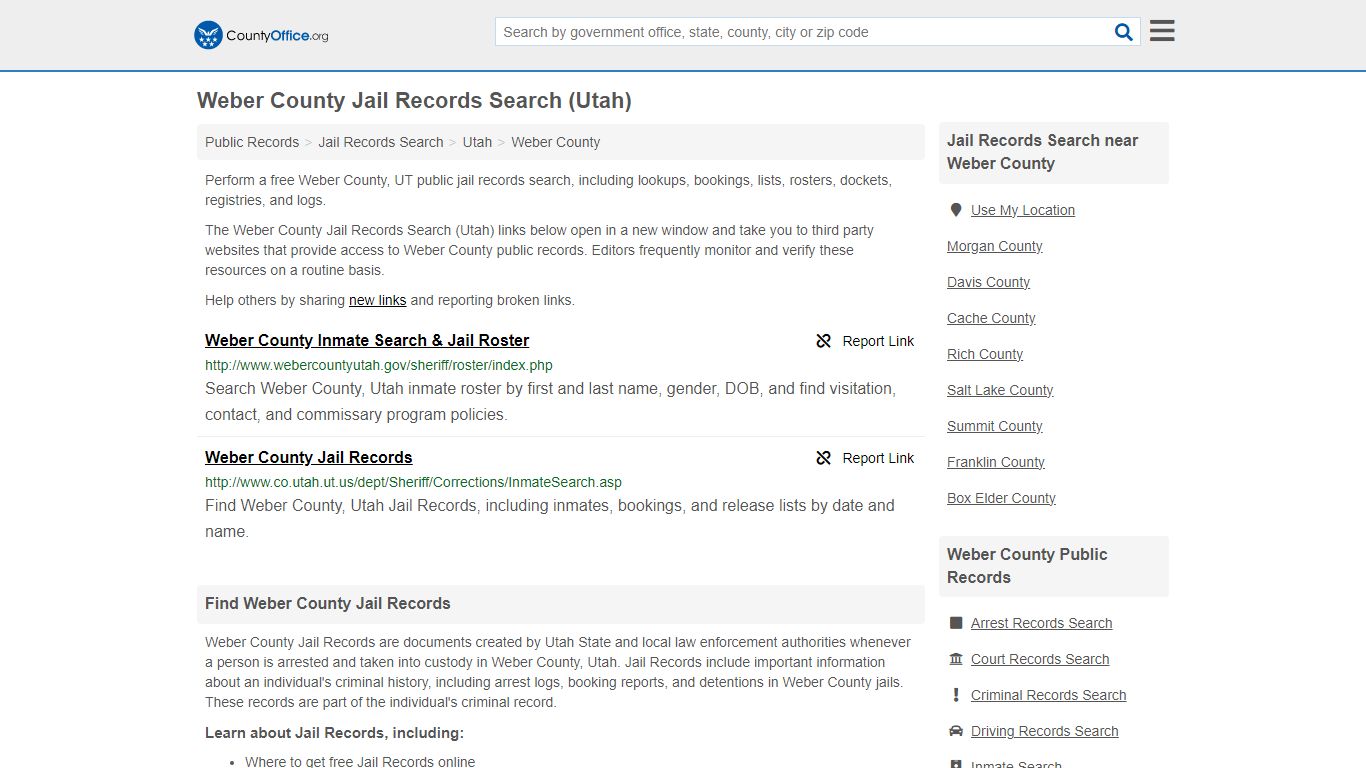Open Box Elder County jail records
The image size is (1366, 768).
tap(1001, 498)
